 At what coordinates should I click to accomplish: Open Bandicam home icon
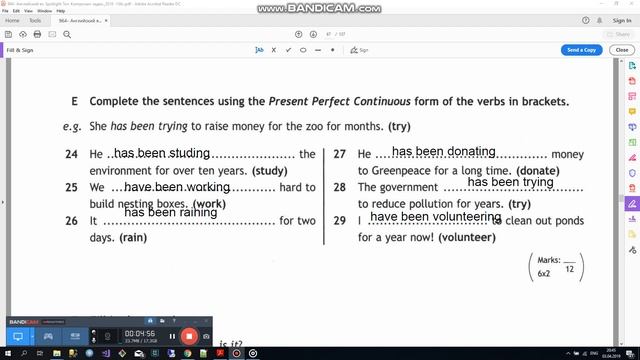(x=150, y=321)
